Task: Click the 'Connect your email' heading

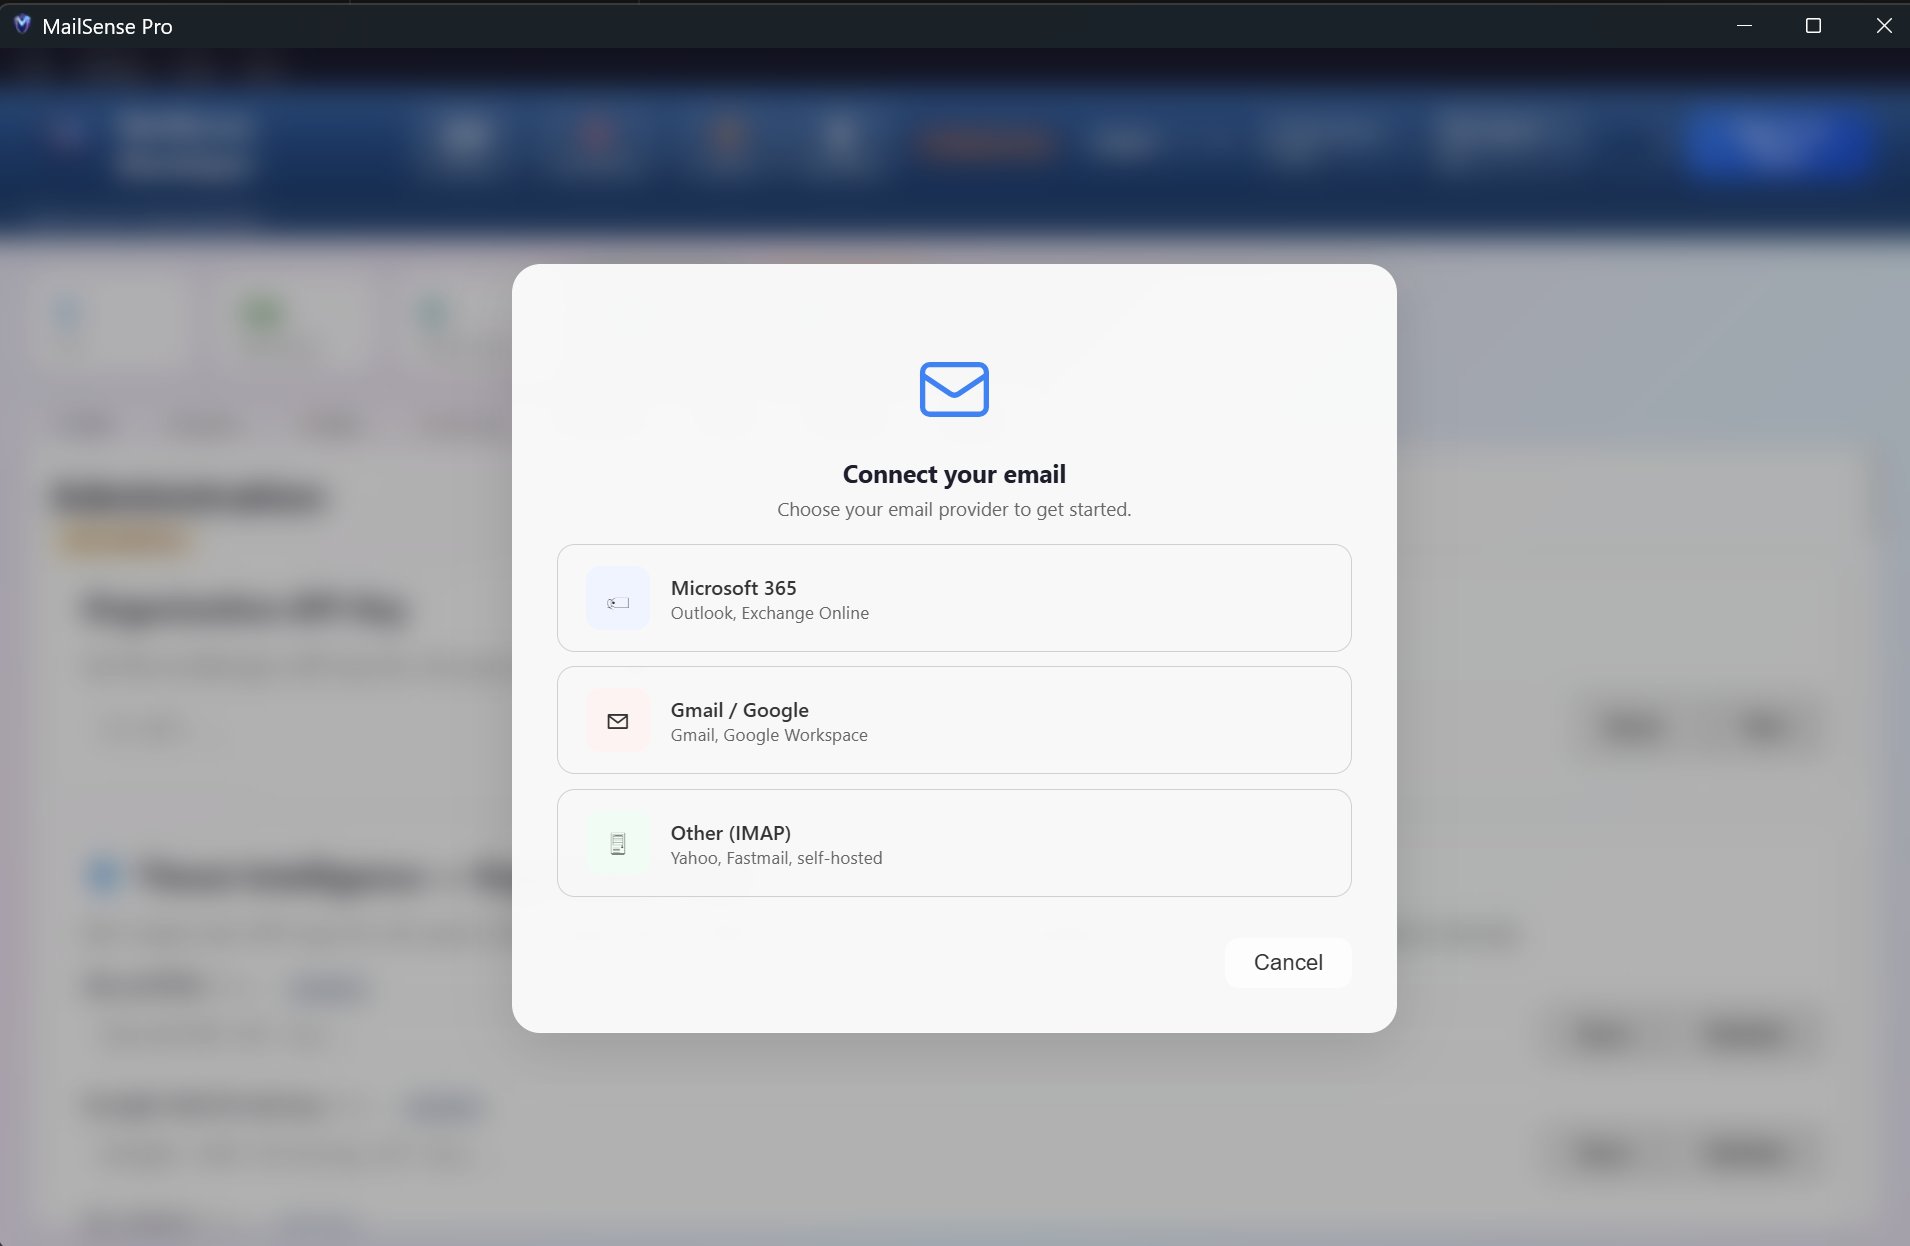Action: click(954, 474)
